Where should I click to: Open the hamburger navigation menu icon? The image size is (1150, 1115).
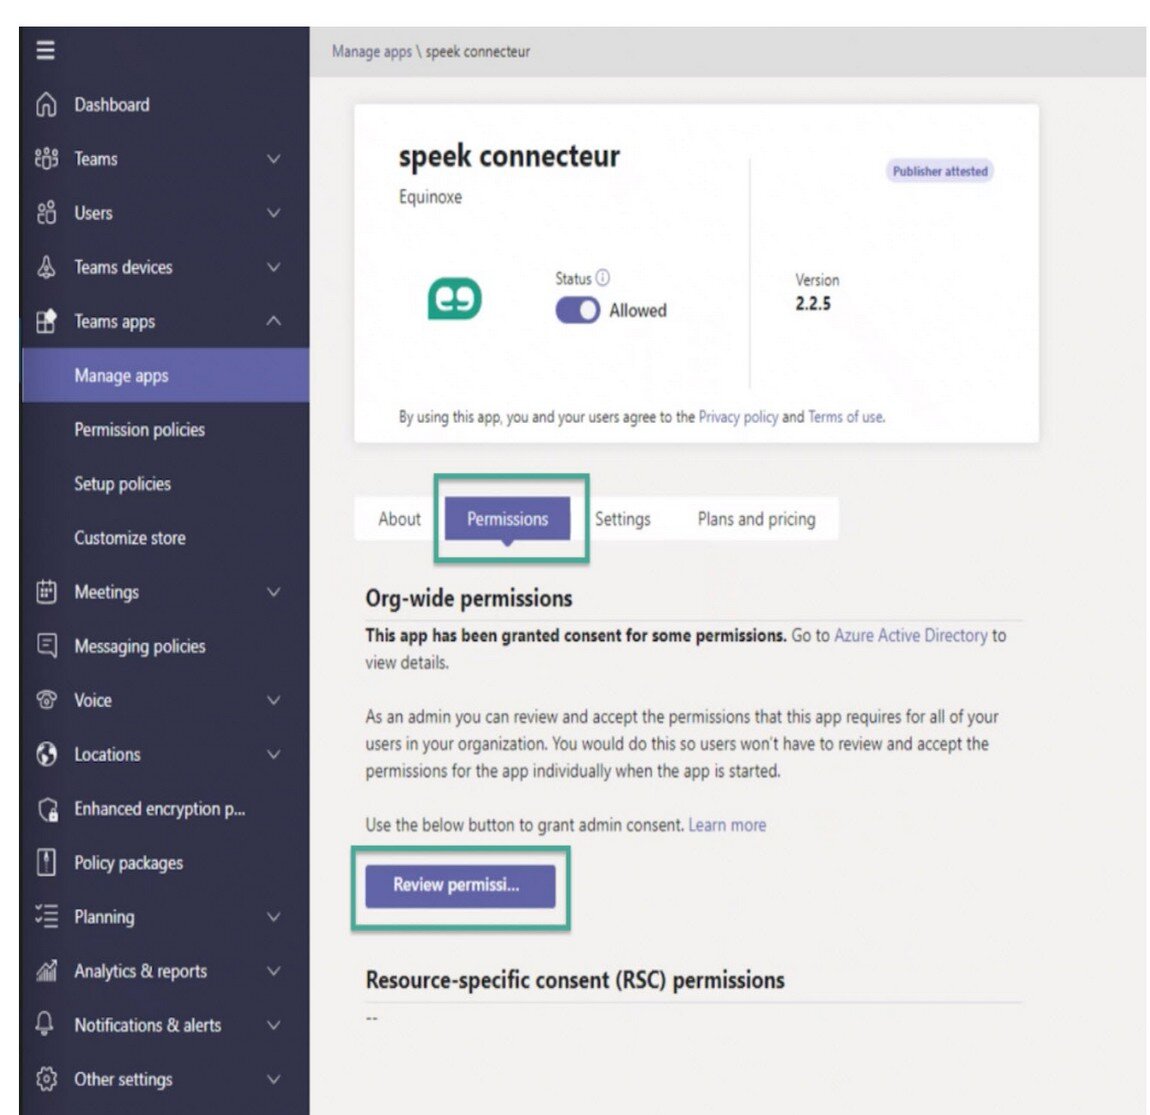45,50
